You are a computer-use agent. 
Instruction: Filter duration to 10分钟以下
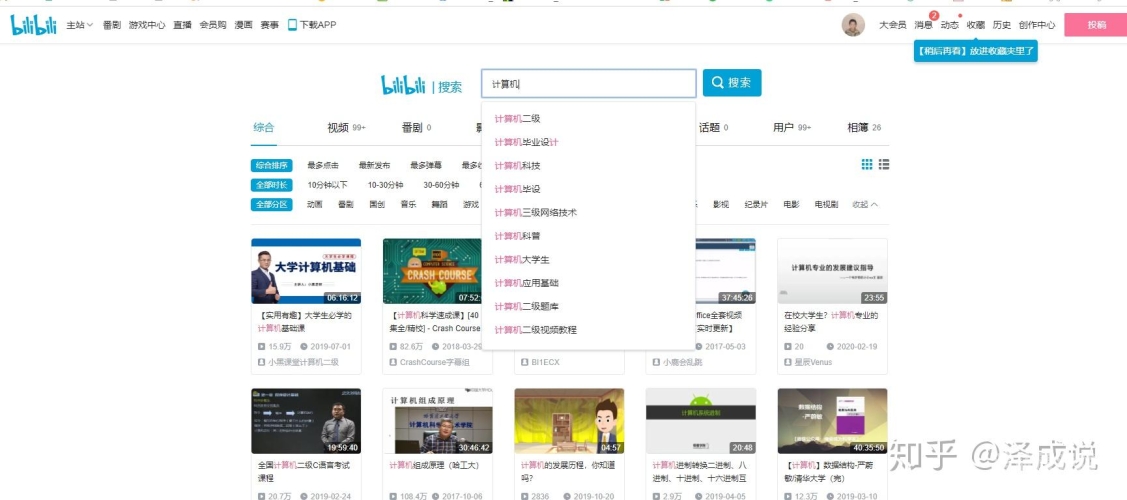[x=328, y=185]
